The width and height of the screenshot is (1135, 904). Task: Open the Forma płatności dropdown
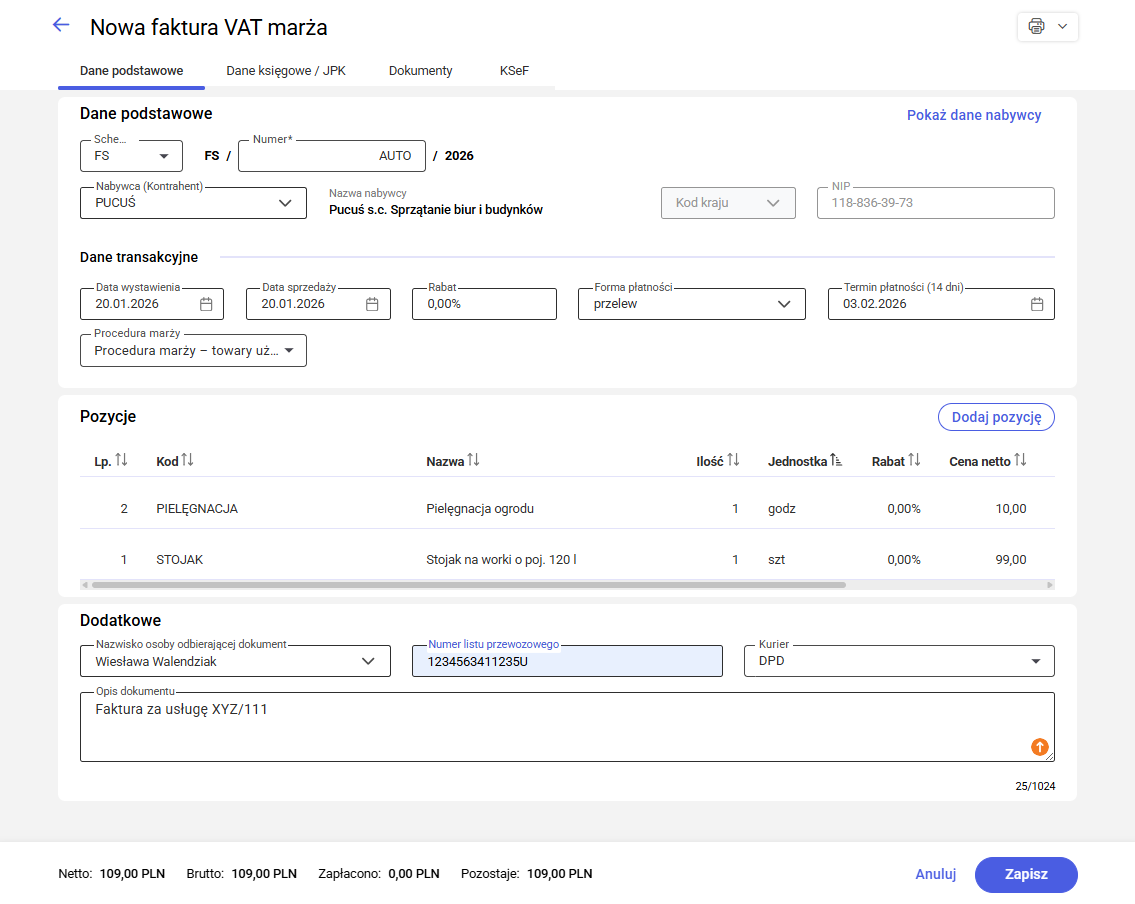point(784,304)
